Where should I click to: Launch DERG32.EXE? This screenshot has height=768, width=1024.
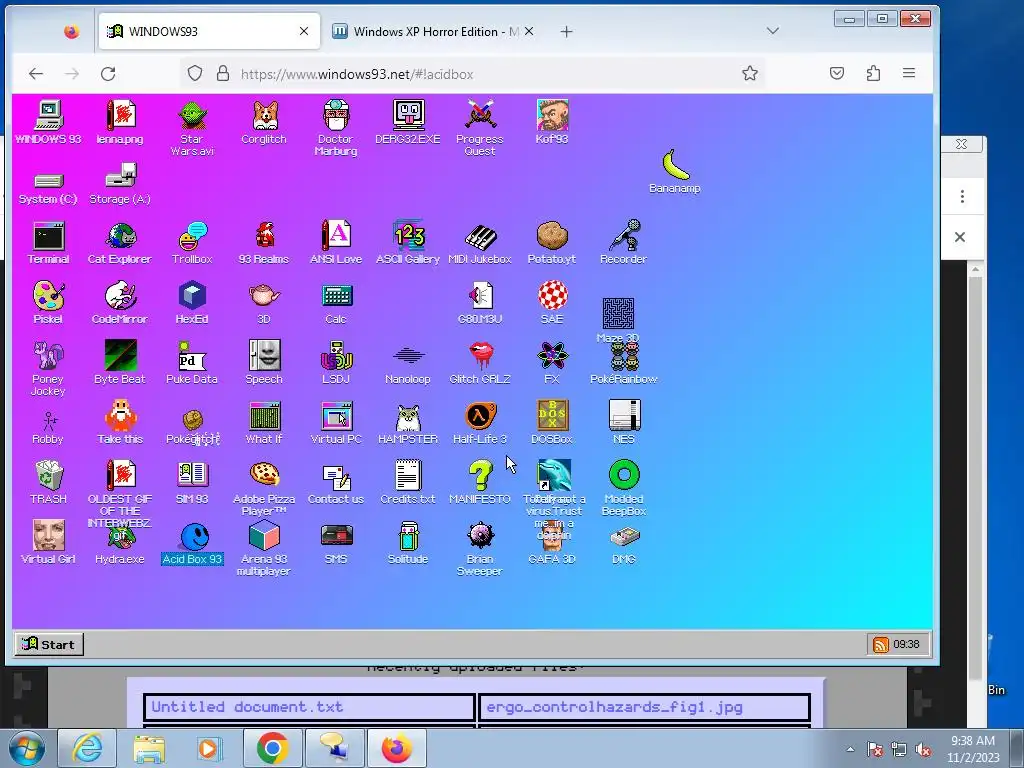coord(408,116)
